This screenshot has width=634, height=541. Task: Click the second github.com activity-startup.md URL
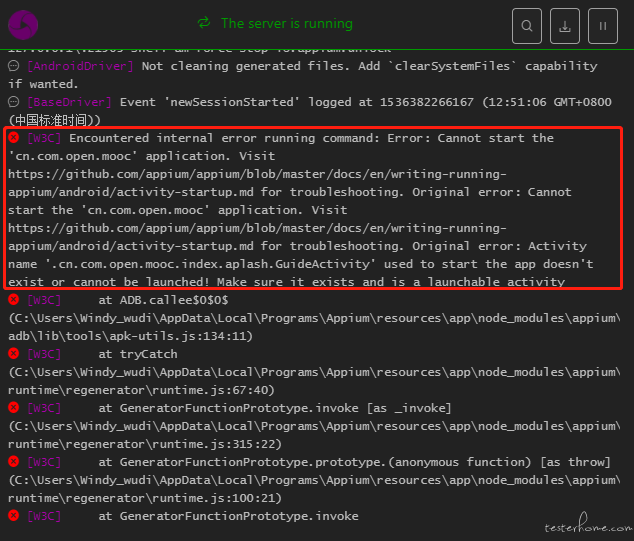[x=257, y=237]
